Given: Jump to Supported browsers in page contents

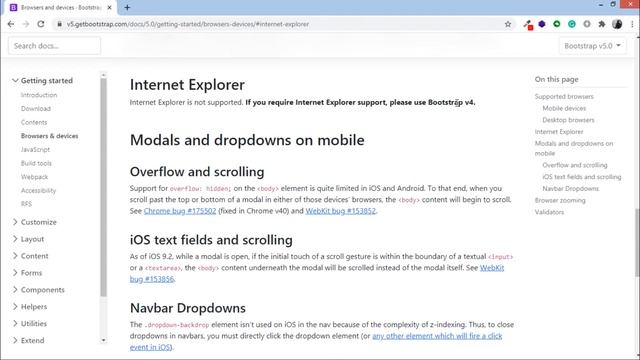Looking at the screenshot, I should coord(564,97).
